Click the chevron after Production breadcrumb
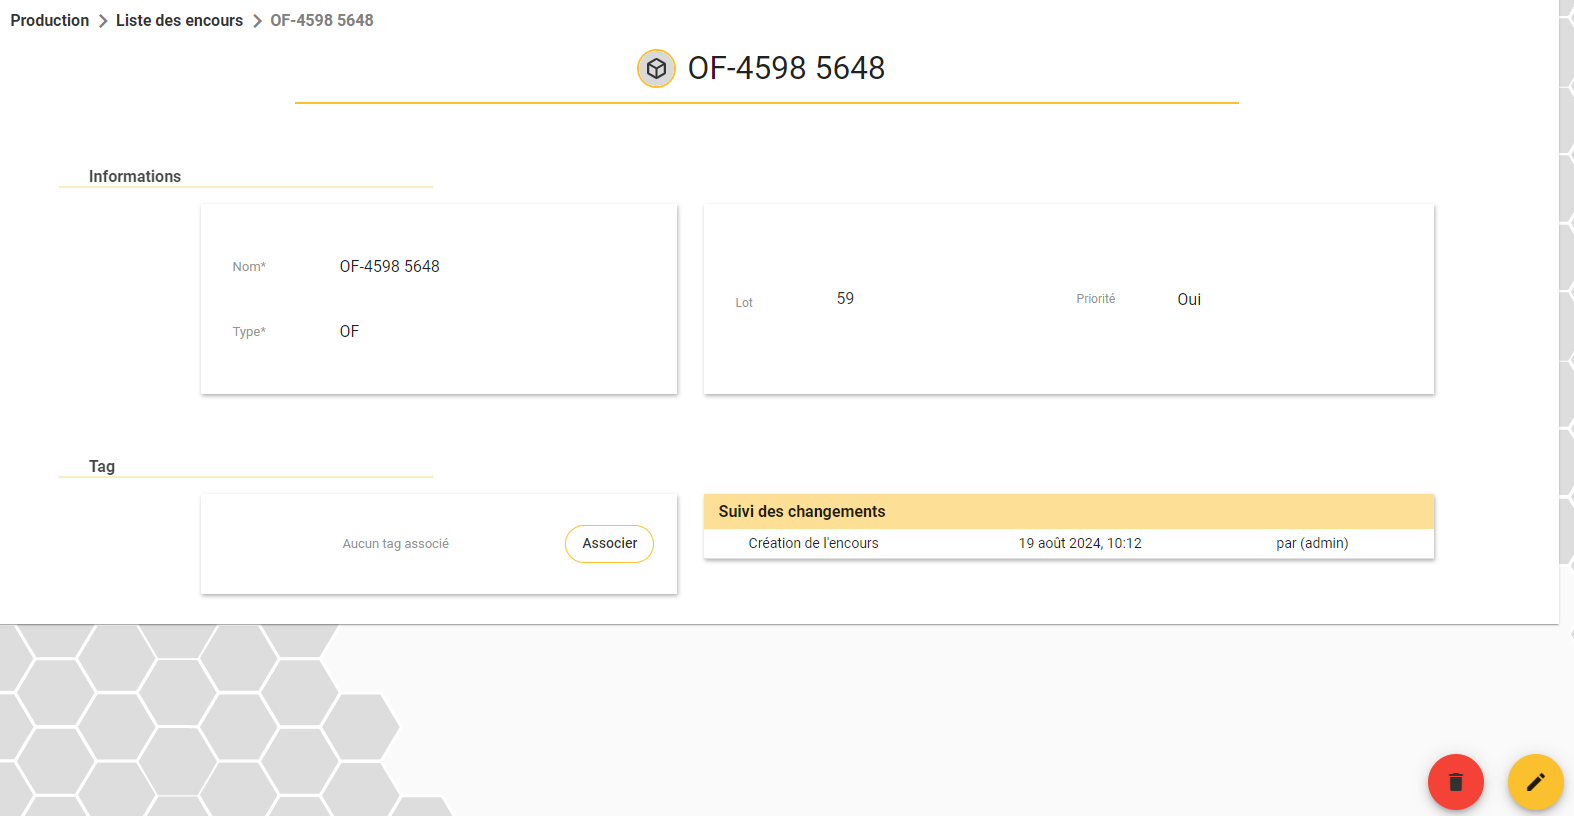Screen dimensions: 1574x816 click(x=103, y=21)
